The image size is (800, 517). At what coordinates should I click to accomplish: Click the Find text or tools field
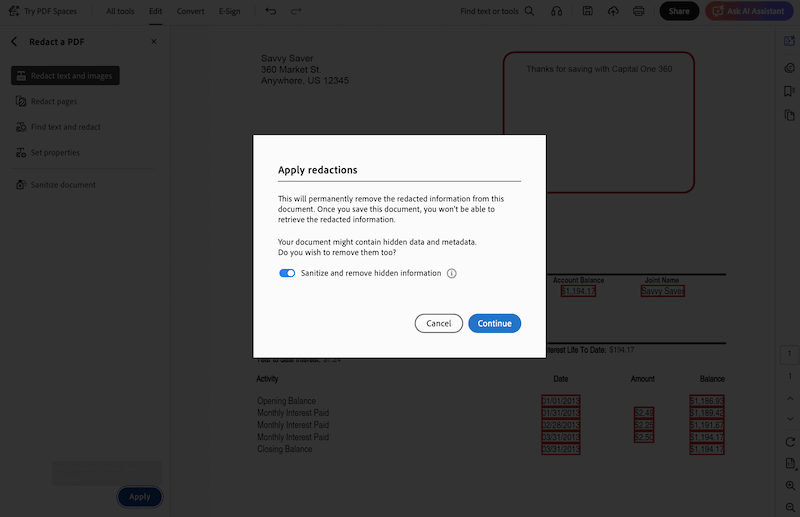coord(489,11)
